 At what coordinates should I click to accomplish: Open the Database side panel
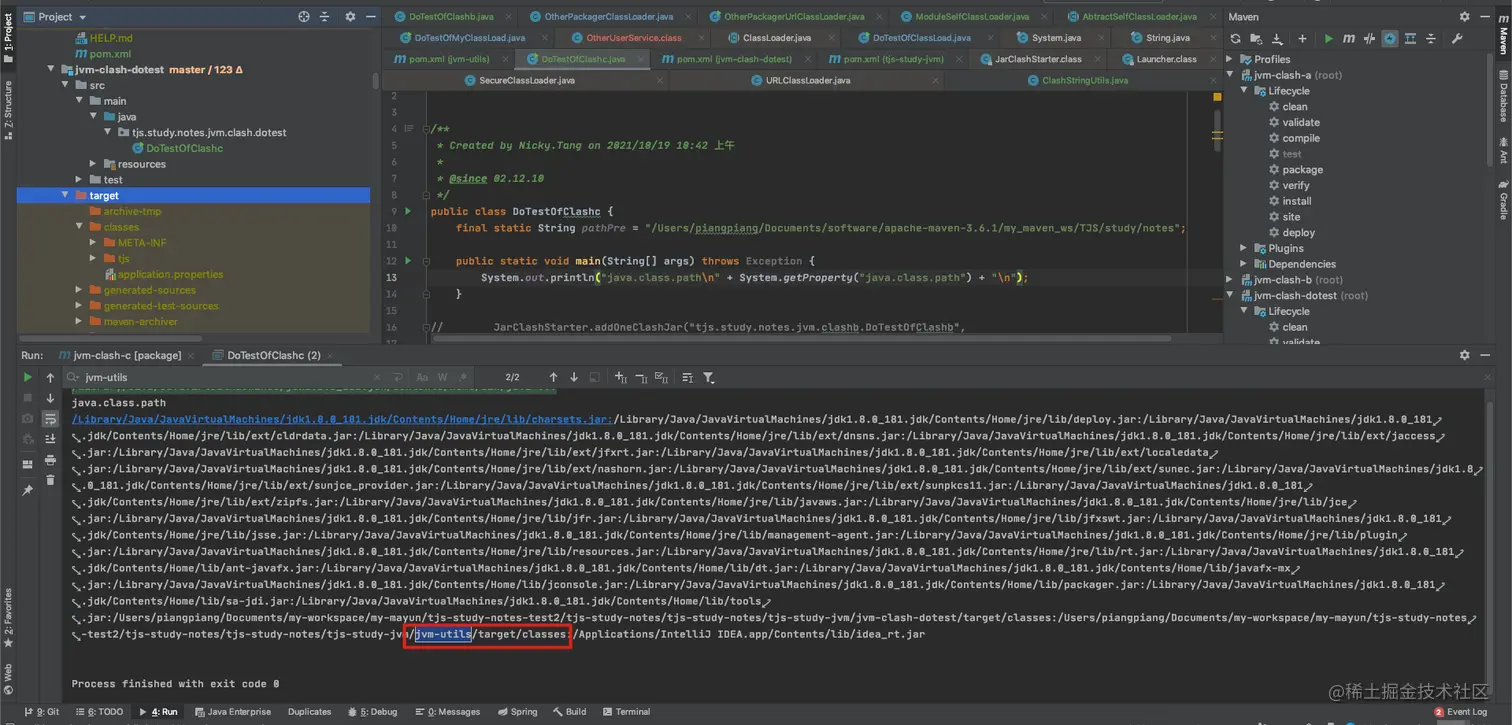(x=1502, y=97)
